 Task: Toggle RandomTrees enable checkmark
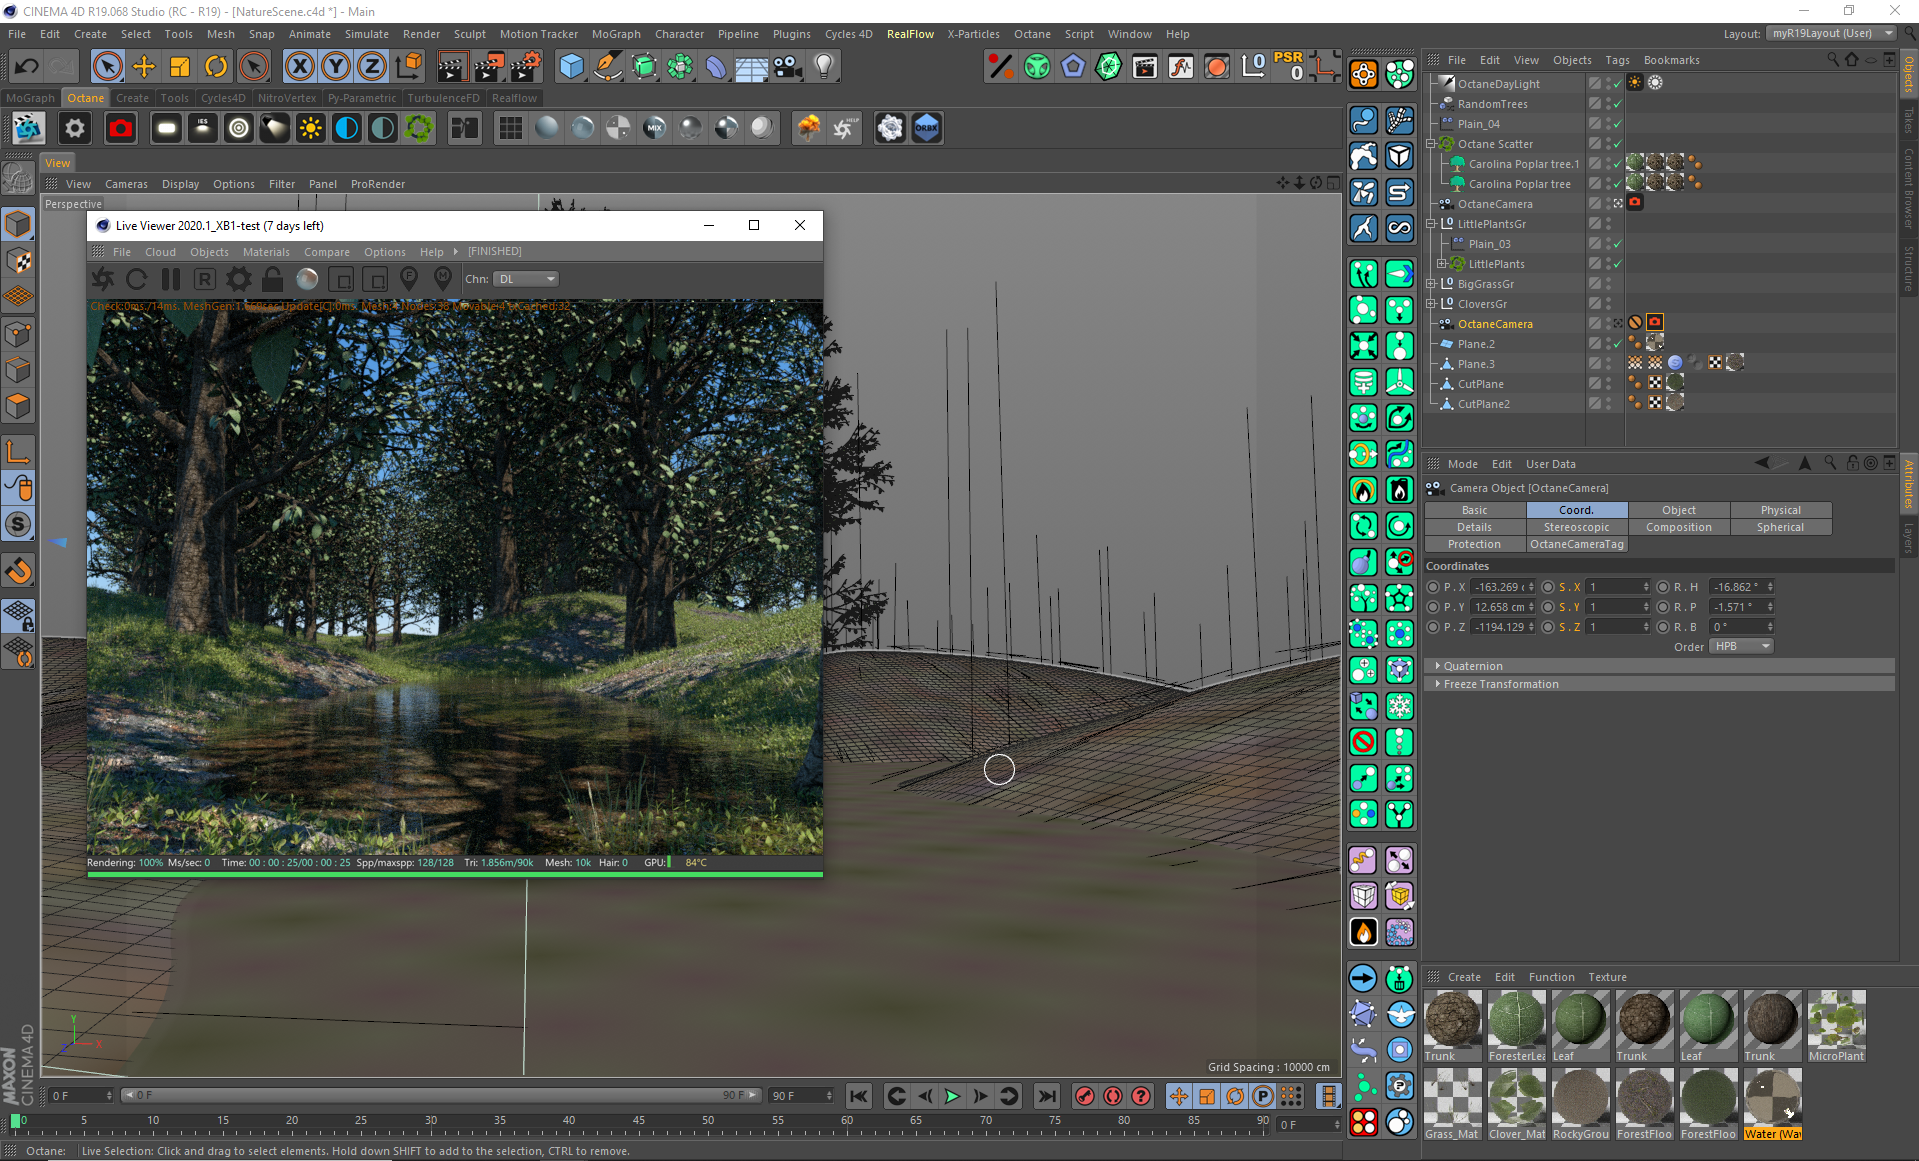click(1618, 104)
